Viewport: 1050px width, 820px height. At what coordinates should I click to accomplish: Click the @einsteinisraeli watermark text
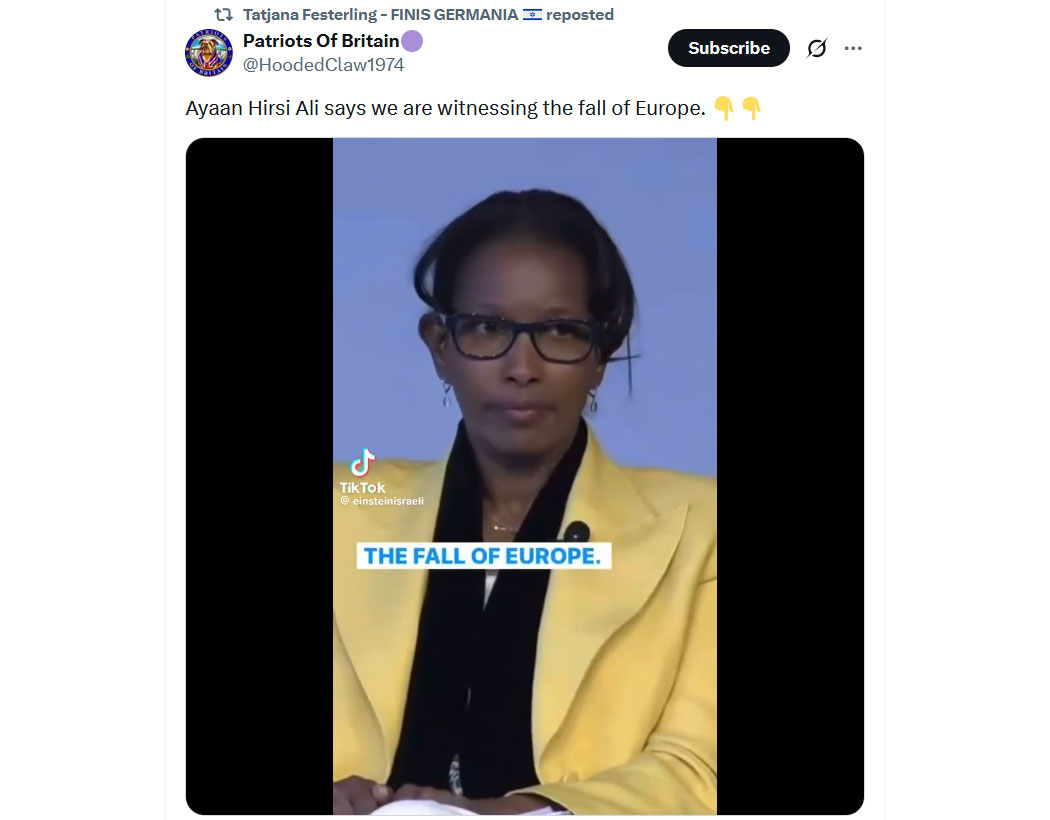tap(382, 501)
